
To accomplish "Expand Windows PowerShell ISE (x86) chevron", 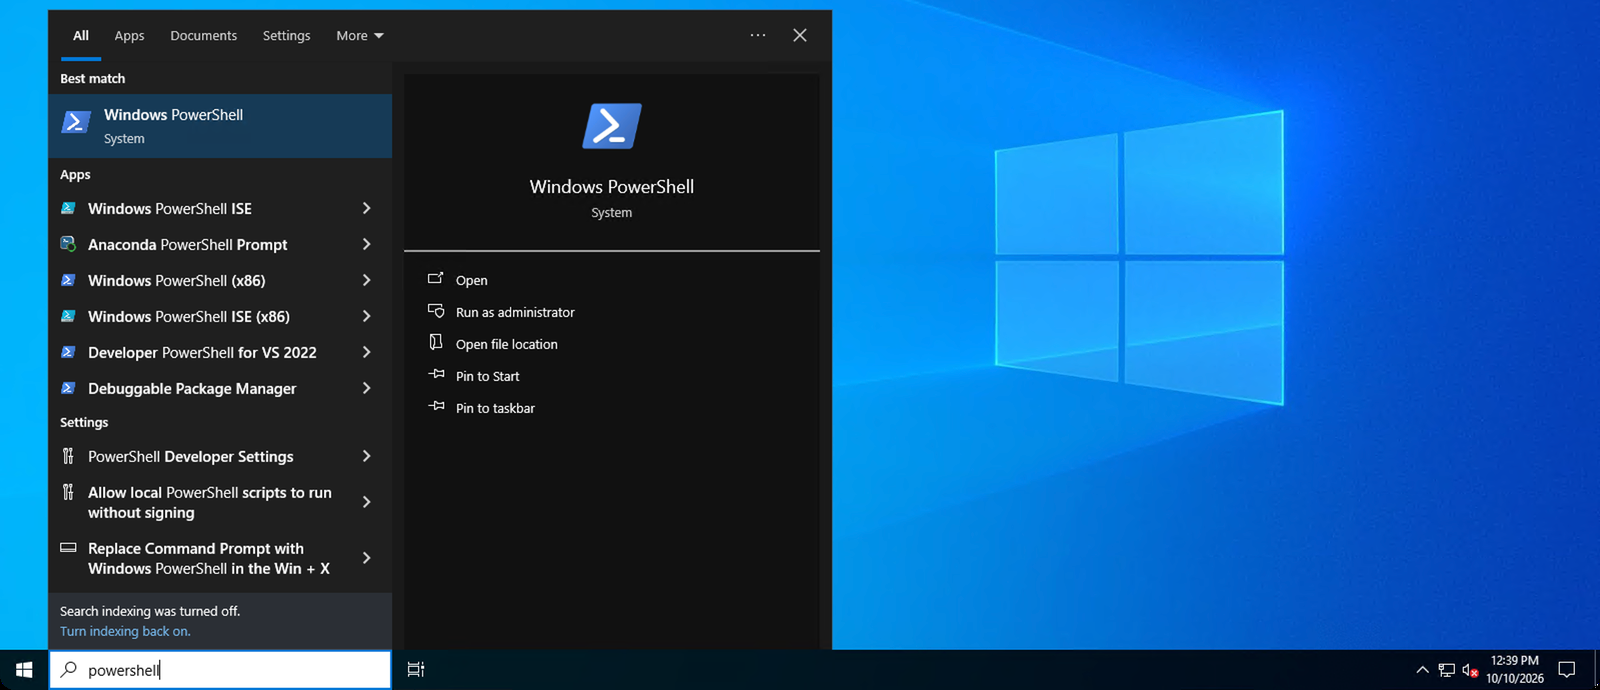I will pyautogui.click(x=366, y=316).
